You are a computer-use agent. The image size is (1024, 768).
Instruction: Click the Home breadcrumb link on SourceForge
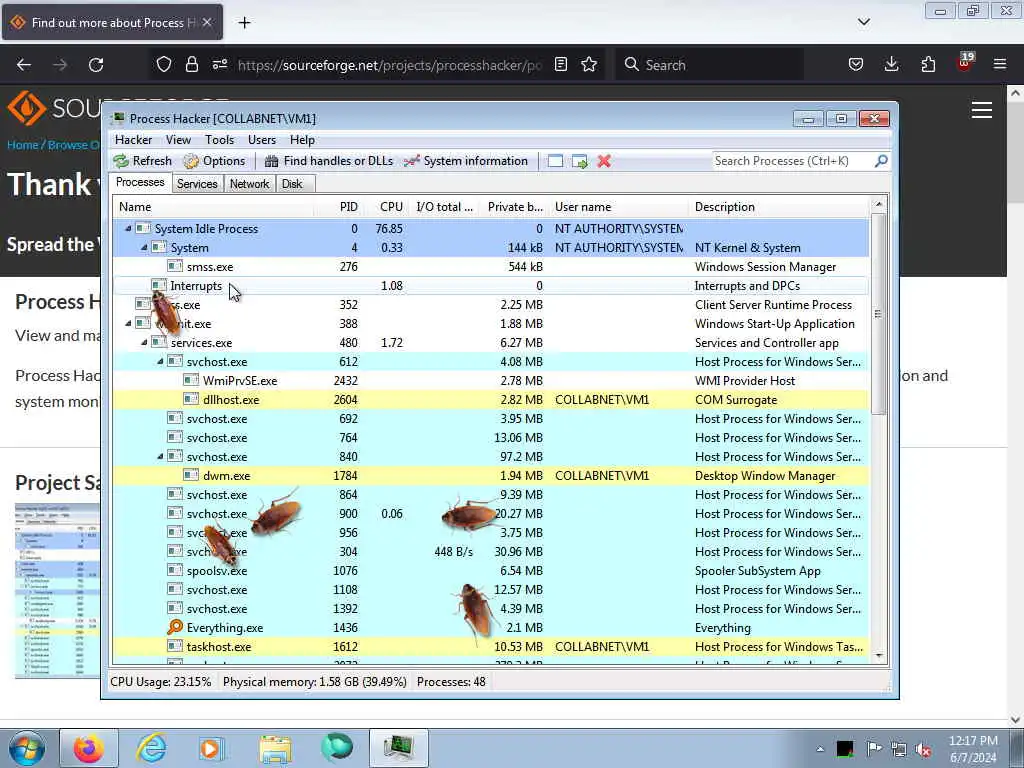click(22, 145)
